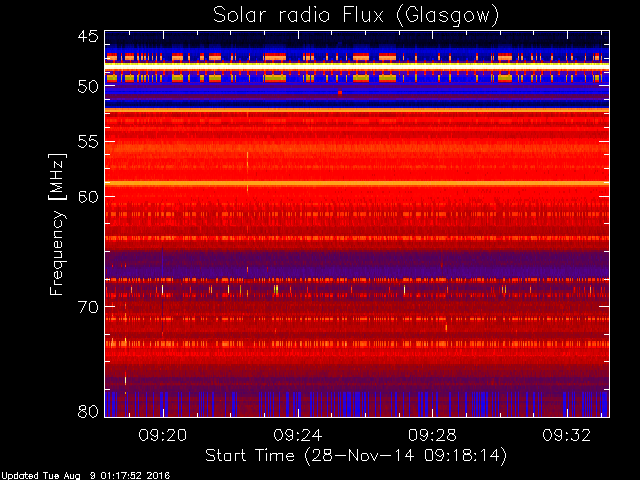This screenshot has width=640, height=480.
Task: Select the Updated timestamp text
Action: (85, 475)
